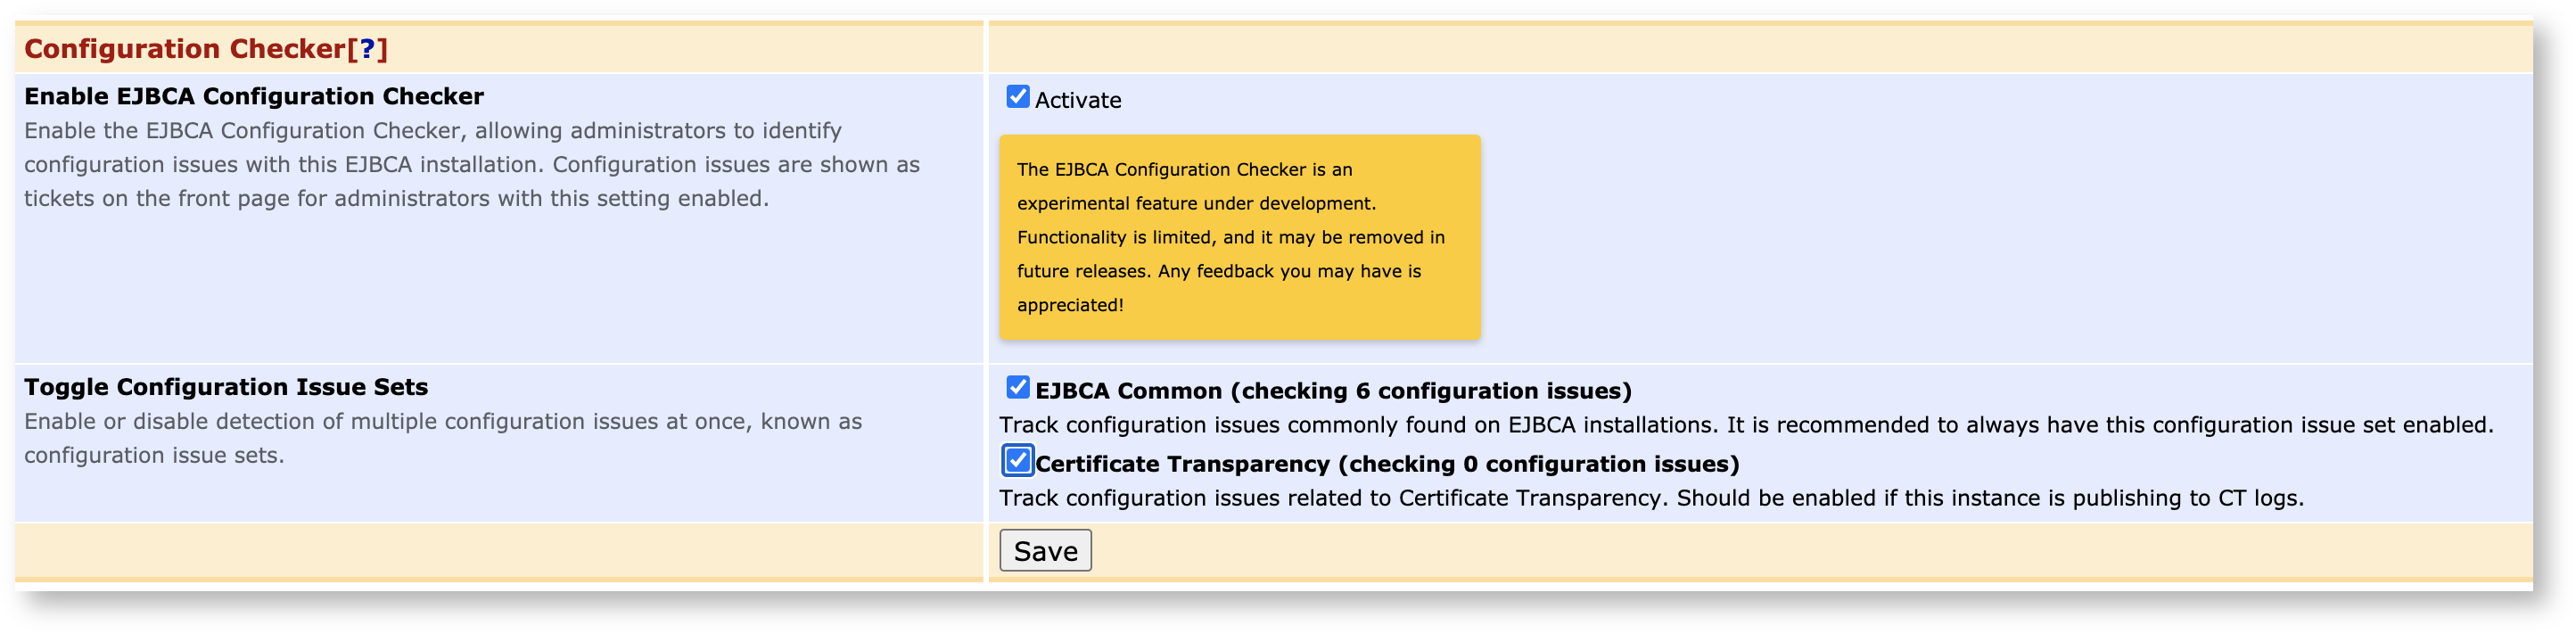Viewport: 2576px width, 634px height.
Task: Open the Configuration Checker help [?] link
Action: (367, 49)
